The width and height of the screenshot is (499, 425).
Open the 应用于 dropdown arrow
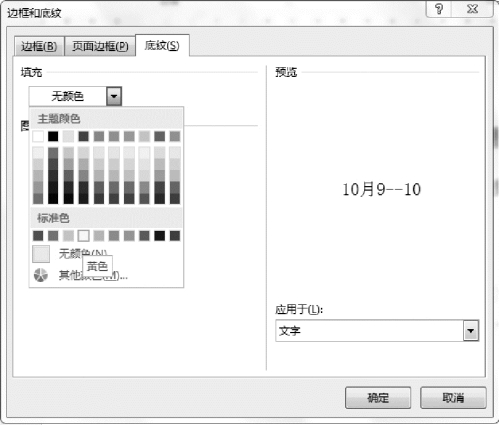tap(471, 331)
